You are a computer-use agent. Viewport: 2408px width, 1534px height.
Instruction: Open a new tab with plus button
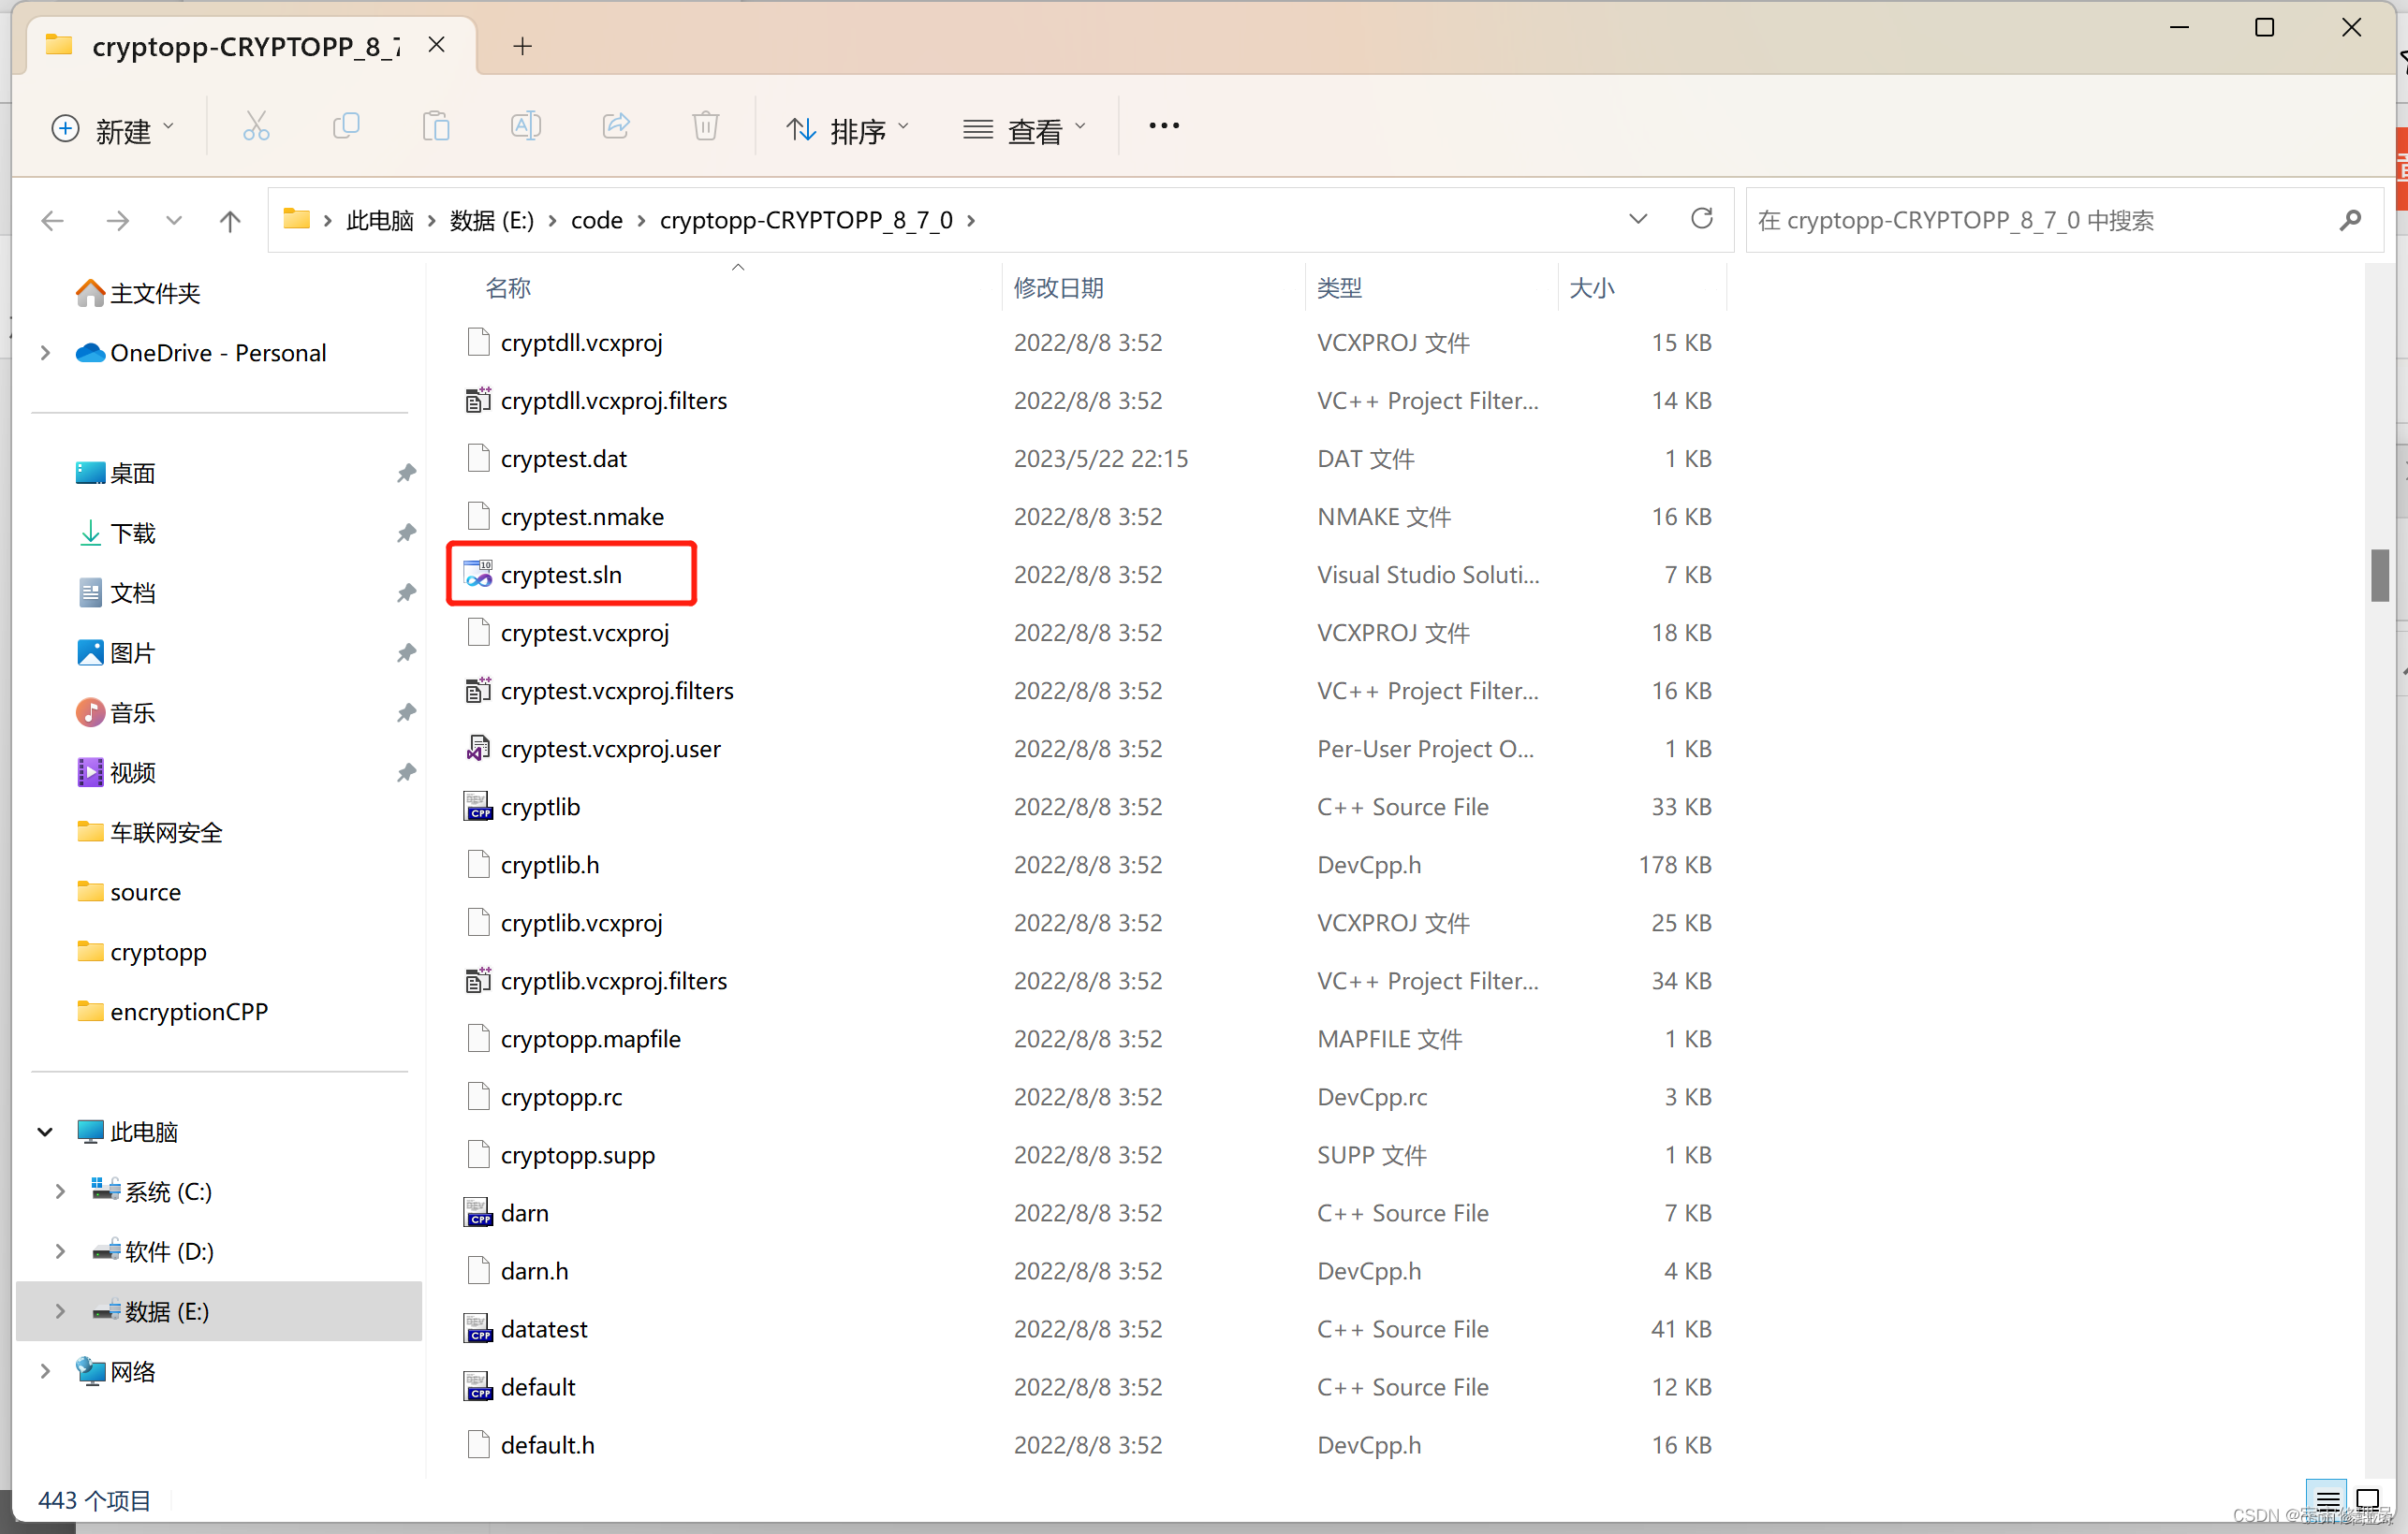pos(522,46)
